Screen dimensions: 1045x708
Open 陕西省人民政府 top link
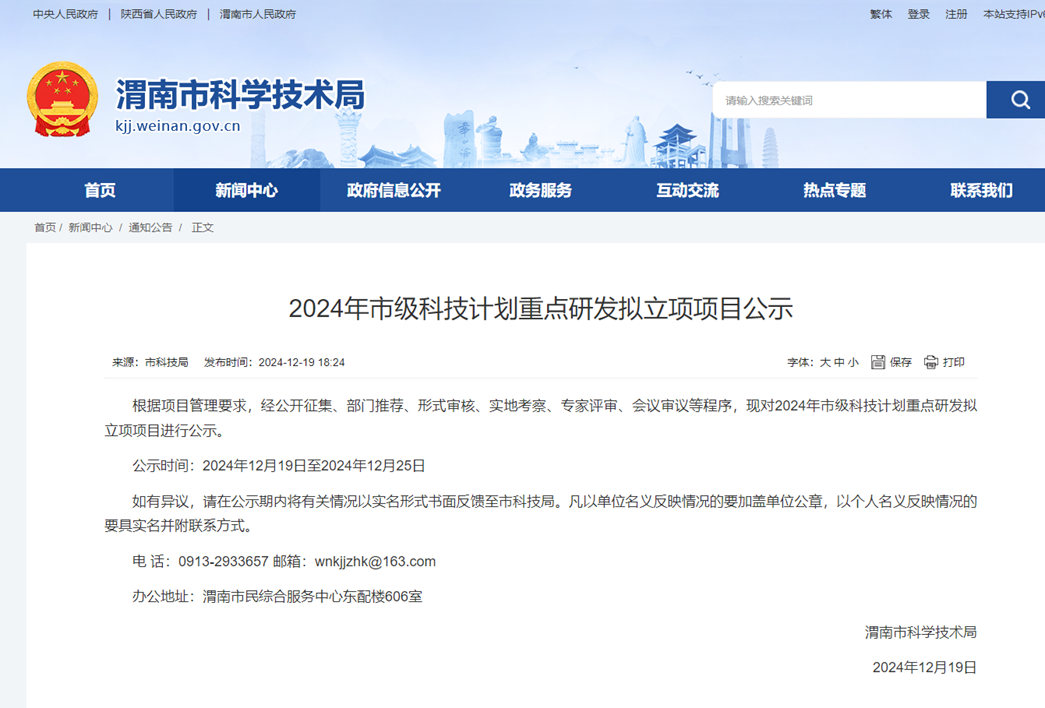point(159,14)
